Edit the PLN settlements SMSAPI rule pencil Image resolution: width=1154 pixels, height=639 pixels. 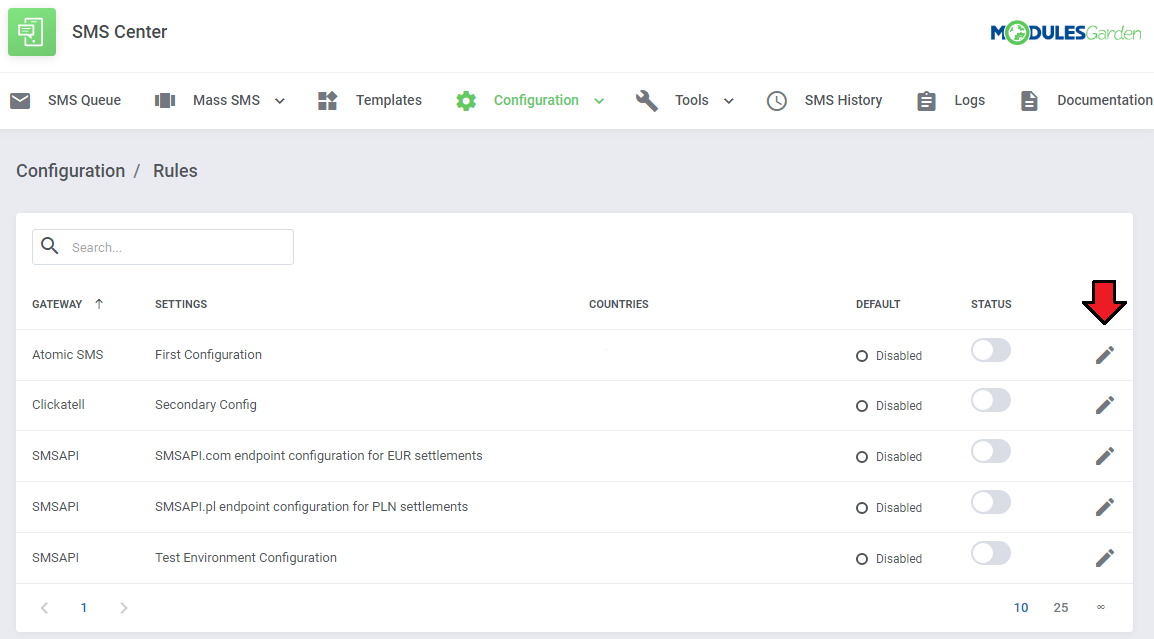click(1105, 506)
